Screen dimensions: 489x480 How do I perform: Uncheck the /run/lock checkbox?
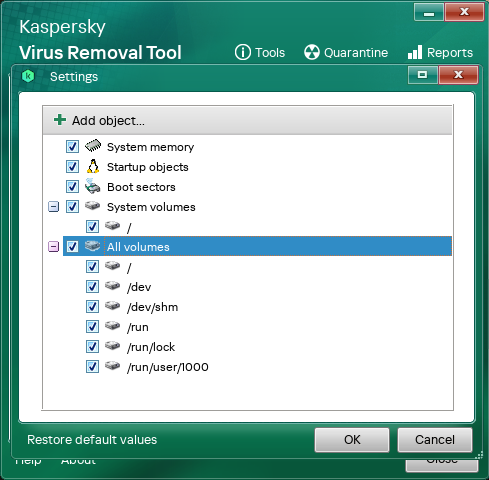pyautogui.click(x=92, y=346)
